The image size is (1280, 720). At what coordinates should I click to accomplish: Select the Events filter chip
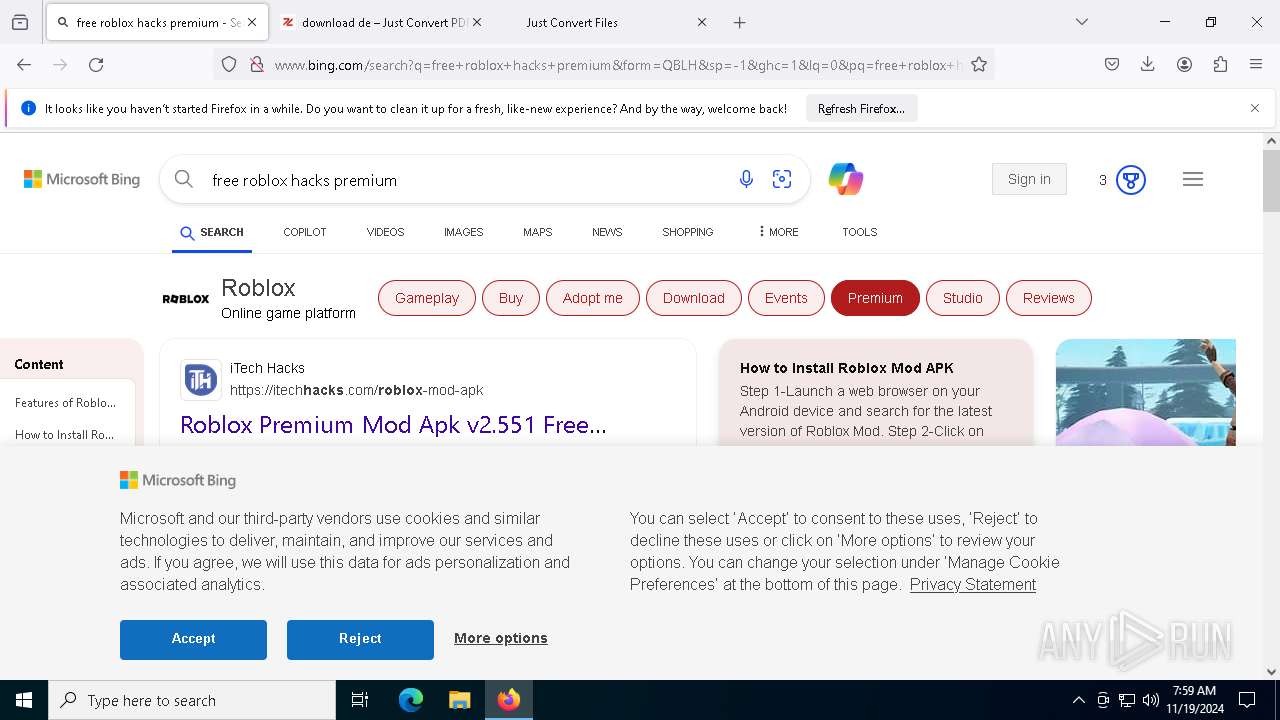[786, 298]
